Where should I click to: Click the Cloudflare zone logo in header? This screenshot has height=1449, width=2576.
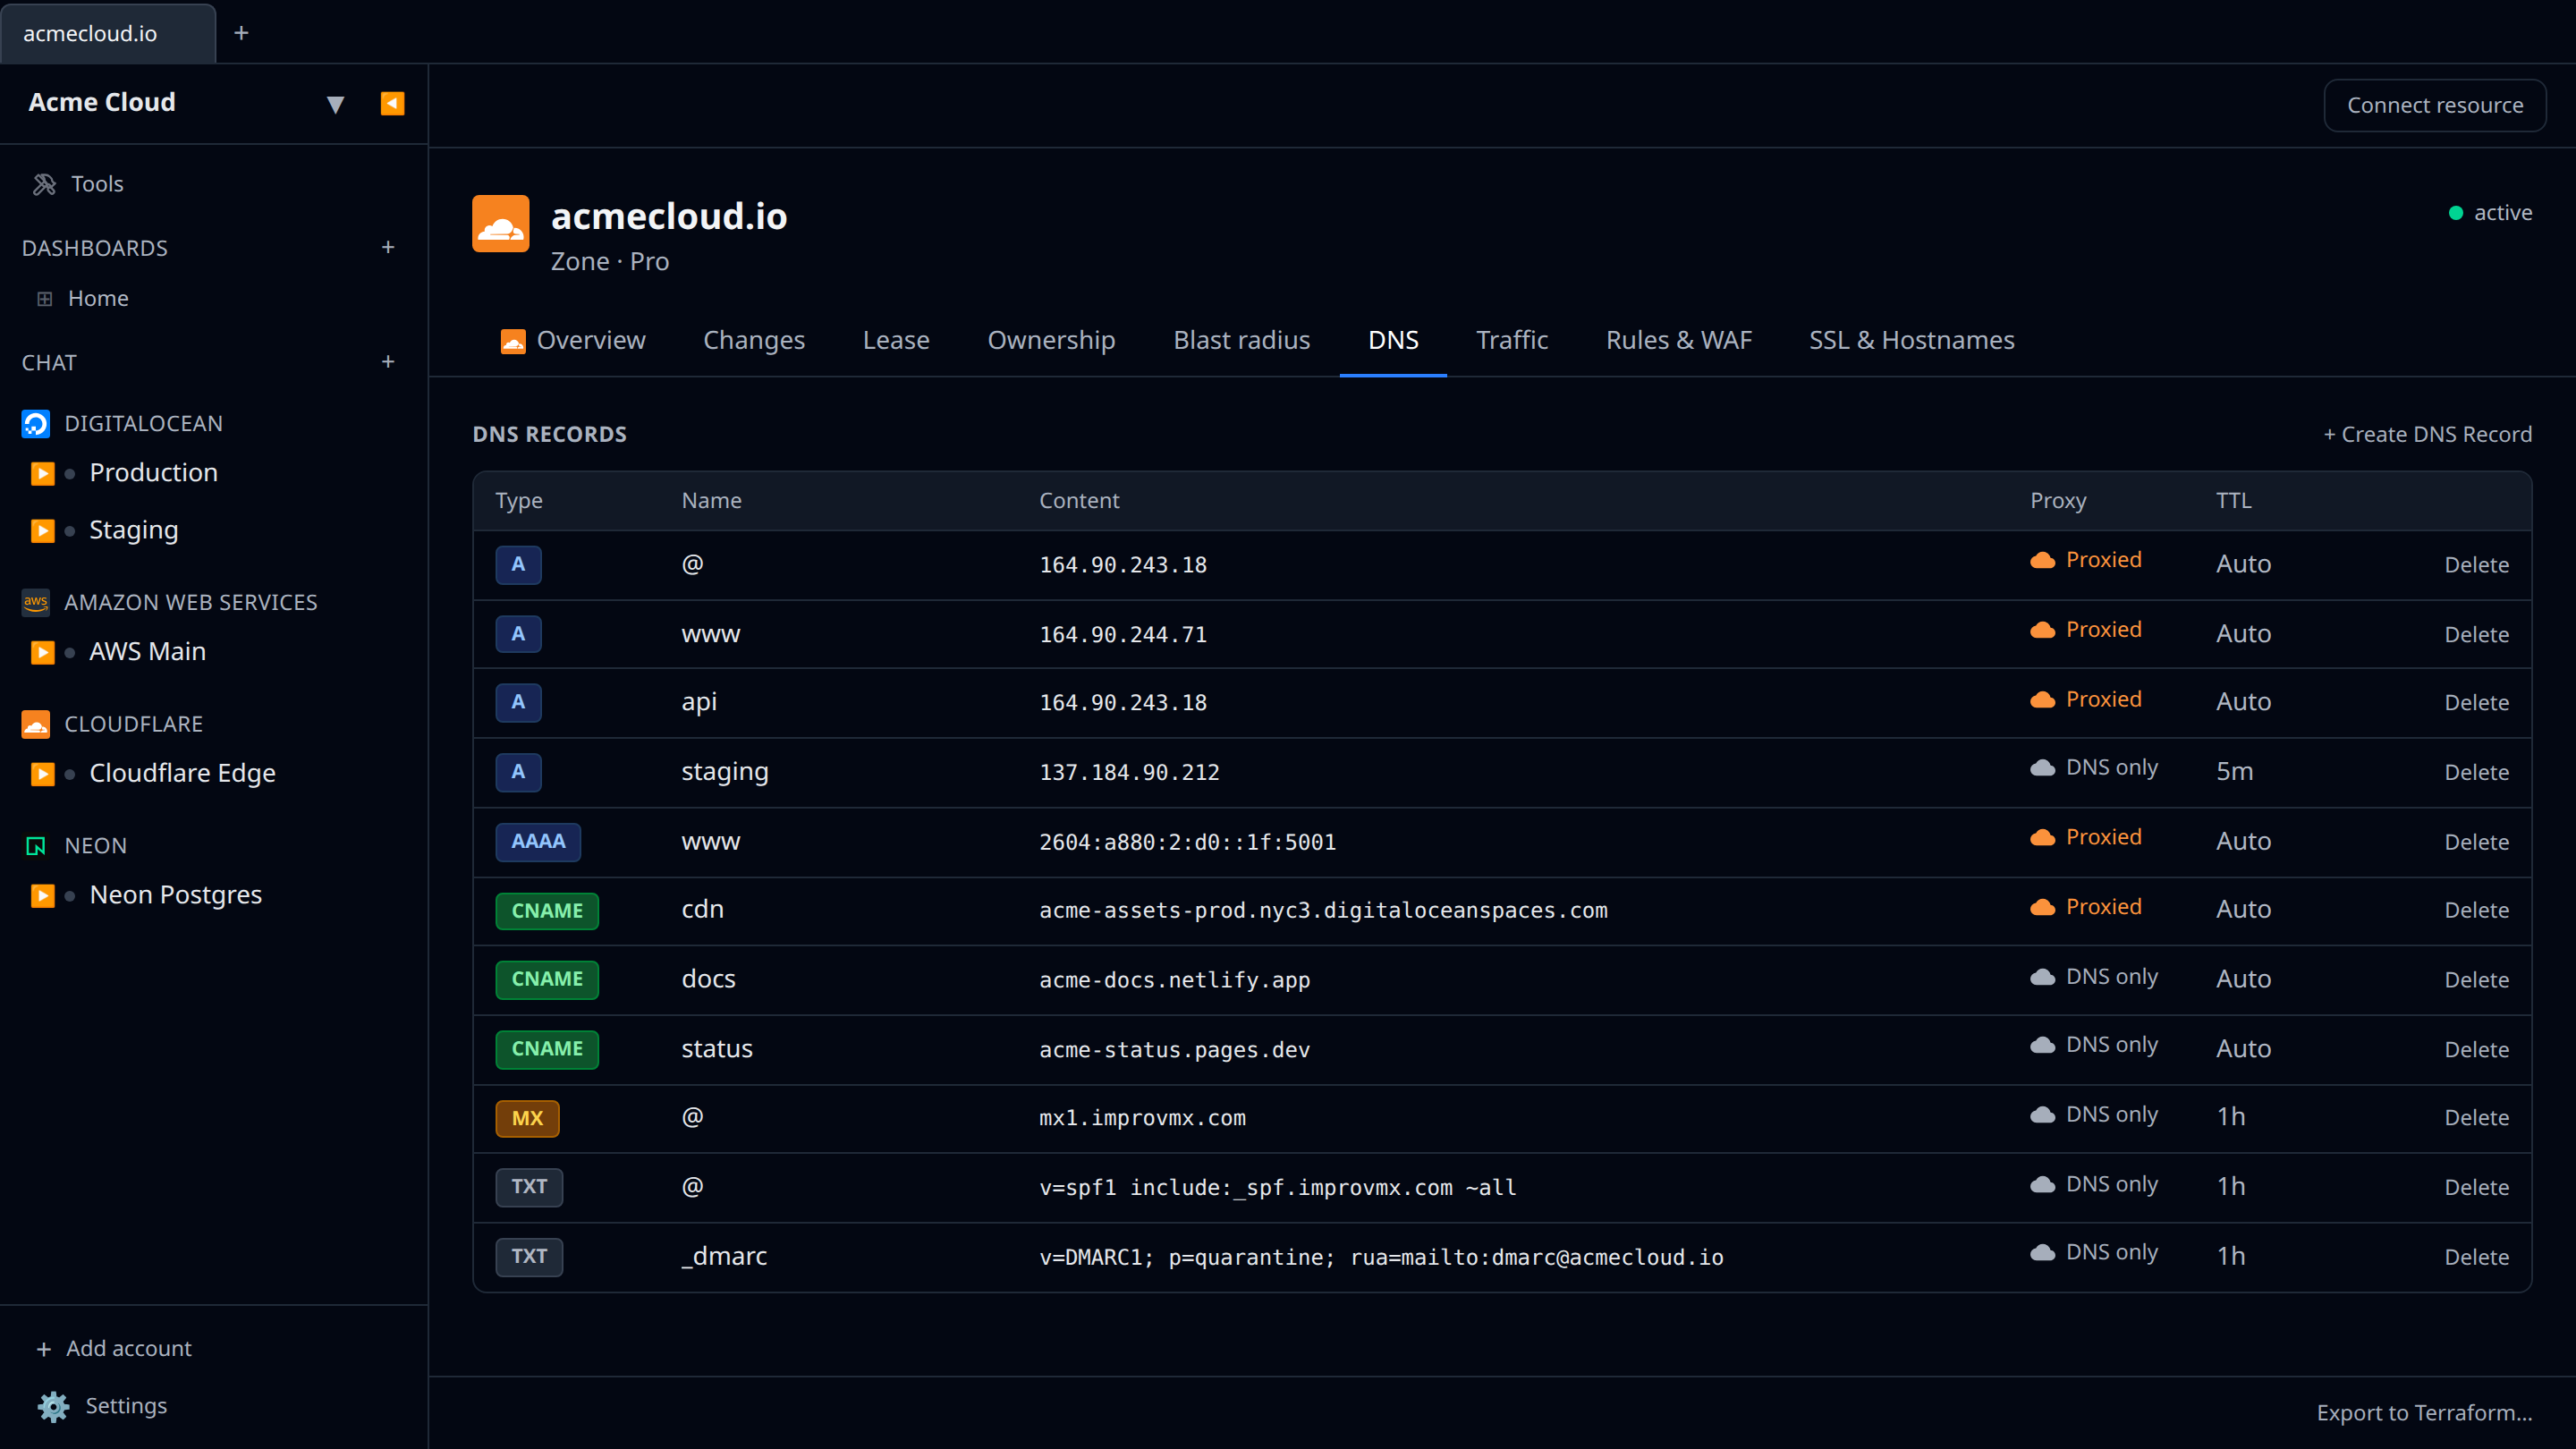(500, 223)
